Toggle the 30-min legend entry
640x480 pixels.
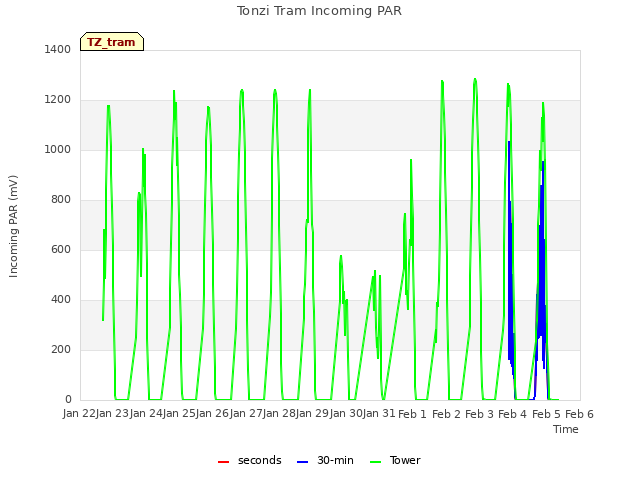coord(325,460)
